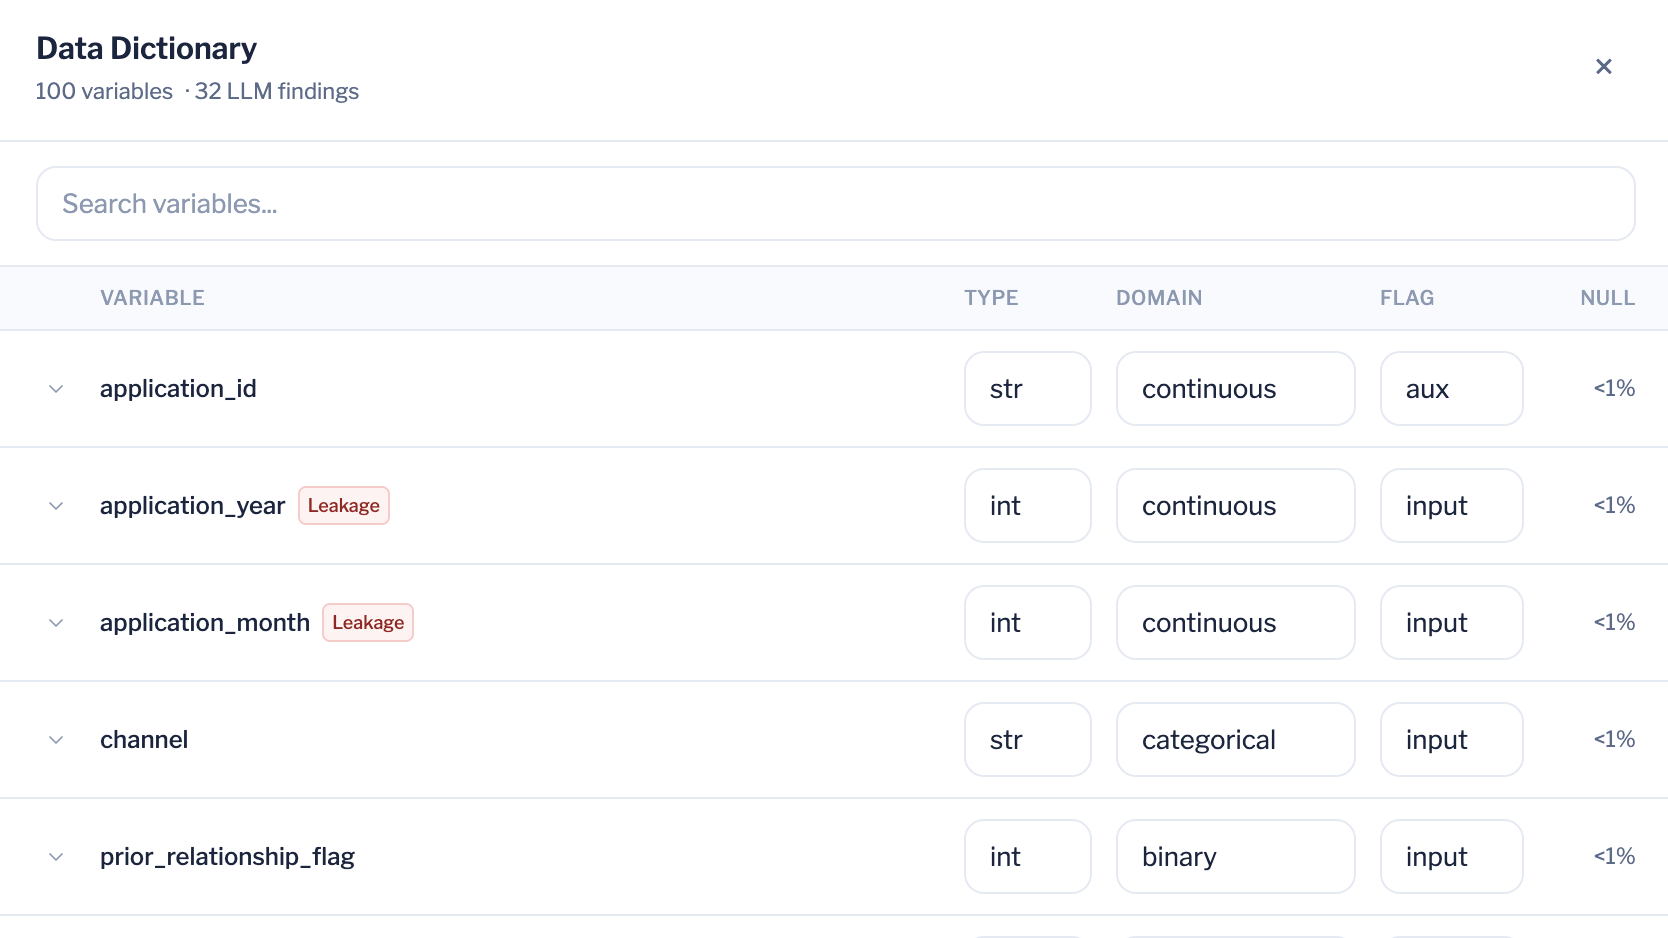Open channel type str dropdown
1668x938 pixels.
coord(1027,739)
